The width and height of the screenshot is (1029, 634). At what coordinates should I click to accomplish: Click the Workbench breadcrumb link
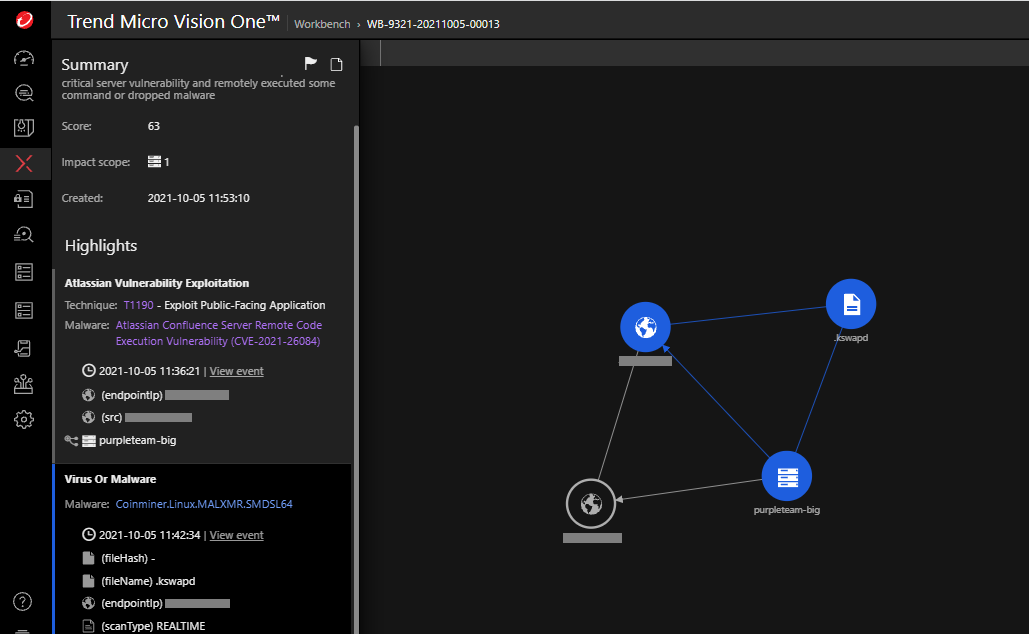pos(321,23)
